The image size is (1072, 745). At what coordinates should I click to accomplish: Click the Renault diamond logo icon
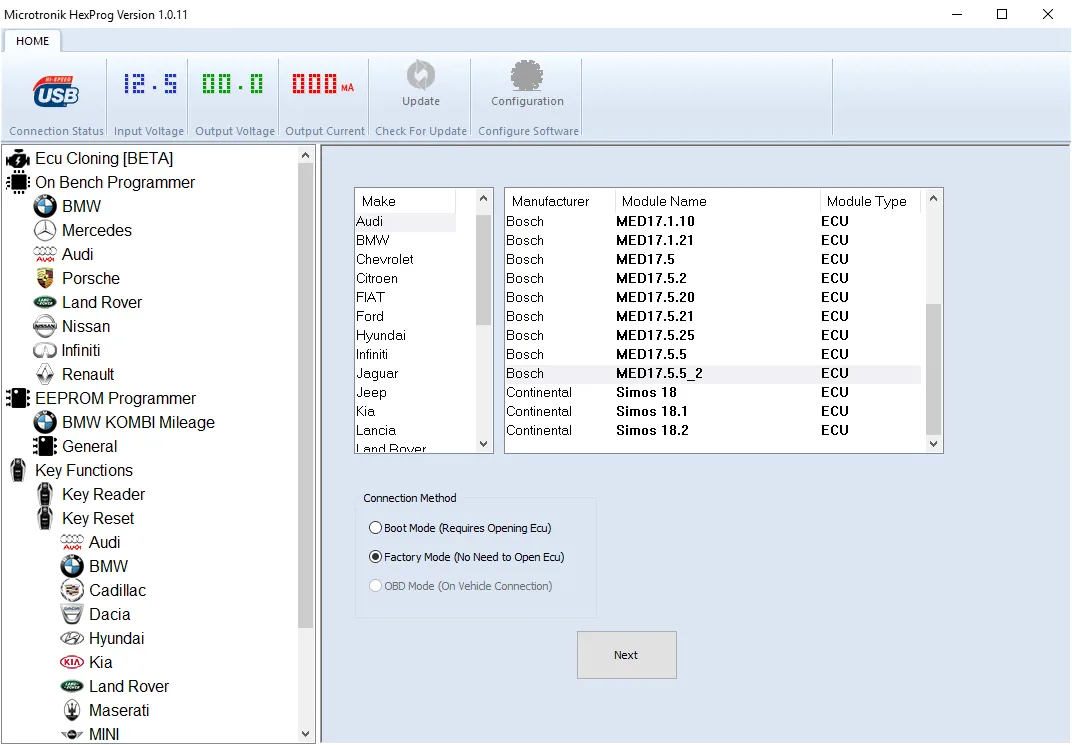[45, 375]
